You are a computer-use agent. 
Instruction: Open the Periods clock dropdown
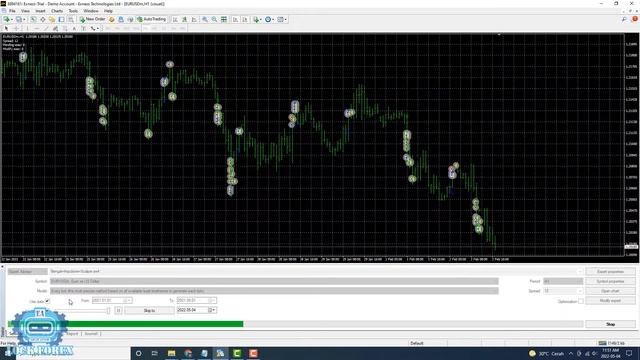coord(269,19)
